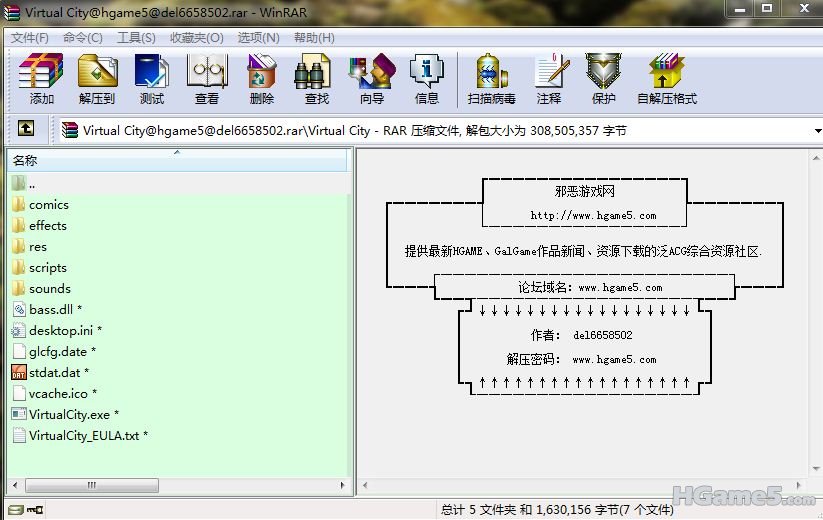Click the drive icon in status bar
The width and height of the screenshot is (823, 520).
(x=16, y=509)
